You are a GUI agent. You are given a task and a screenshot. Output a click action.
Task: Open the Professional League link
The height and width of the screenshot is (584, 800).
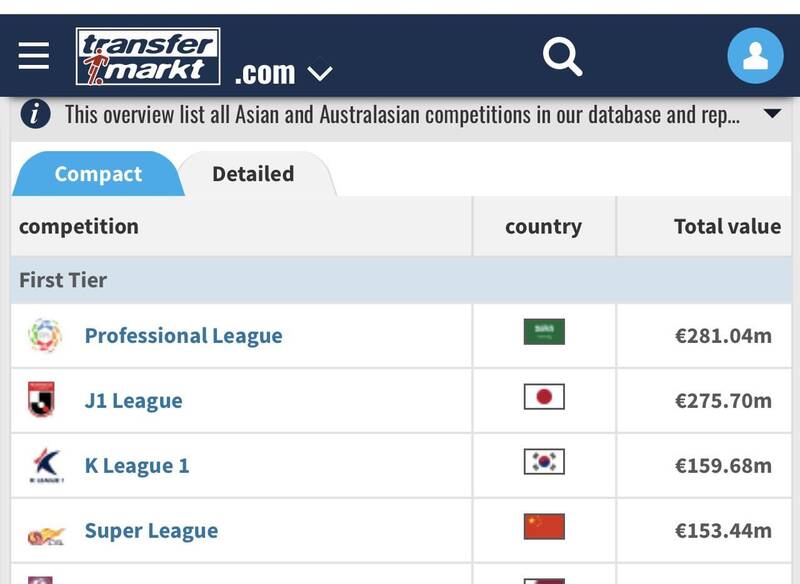183,336
